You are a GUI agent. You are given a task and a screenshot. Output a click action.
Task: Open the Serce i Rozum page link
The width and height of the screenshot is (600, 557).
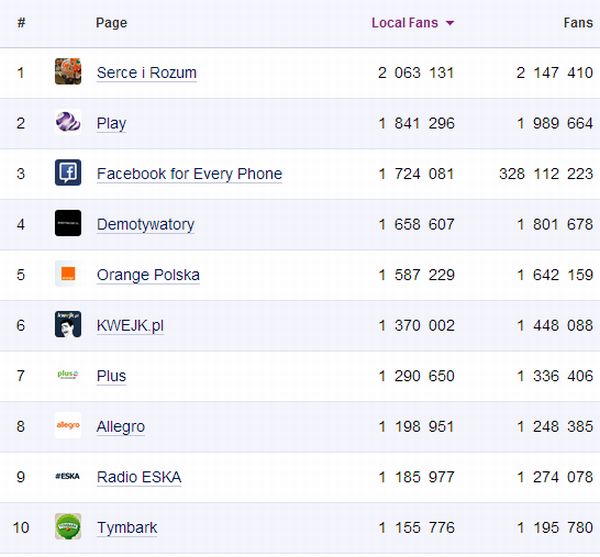coord(146,73)
